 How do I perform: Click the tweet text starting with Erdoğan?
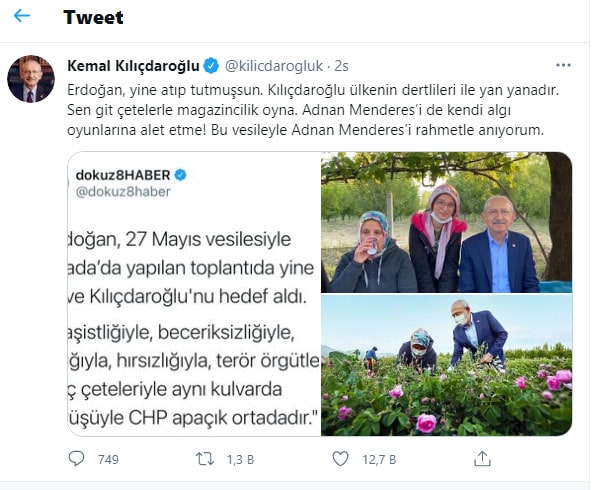313,110
